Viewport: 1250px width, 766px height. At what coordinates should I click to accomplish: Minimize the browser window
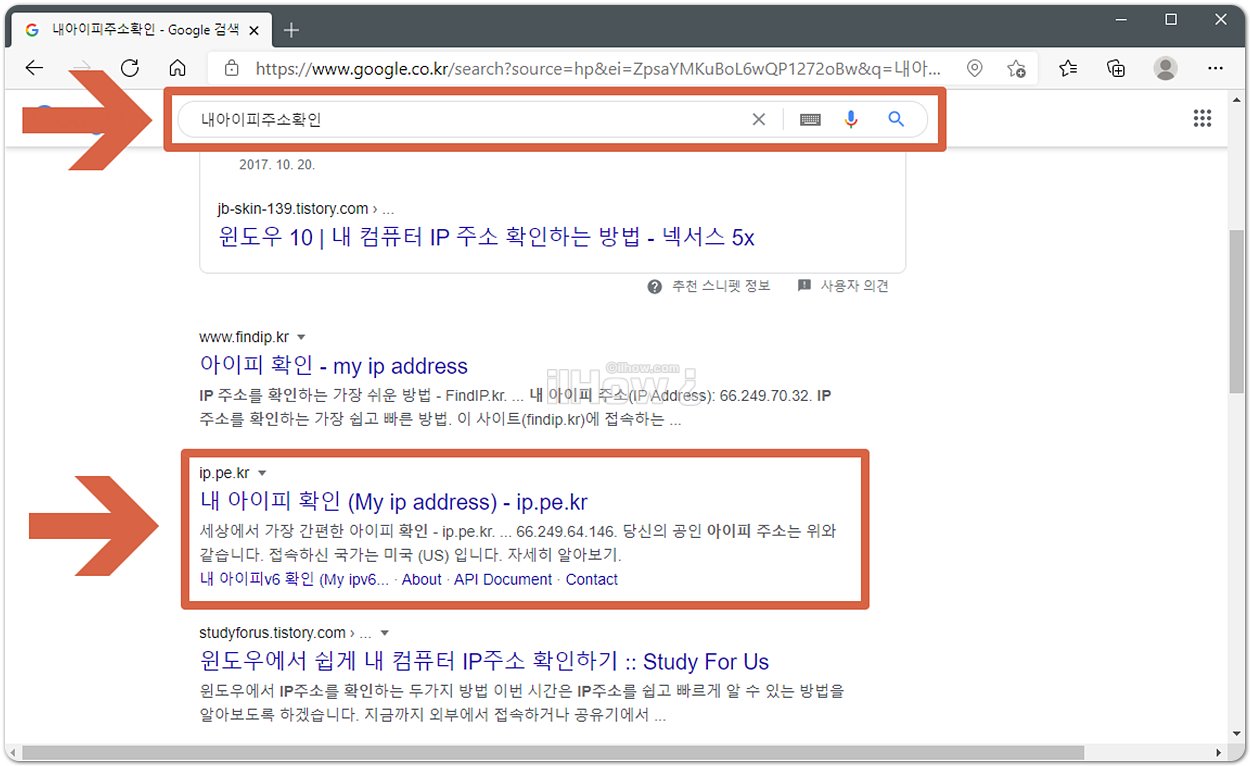1119,20
